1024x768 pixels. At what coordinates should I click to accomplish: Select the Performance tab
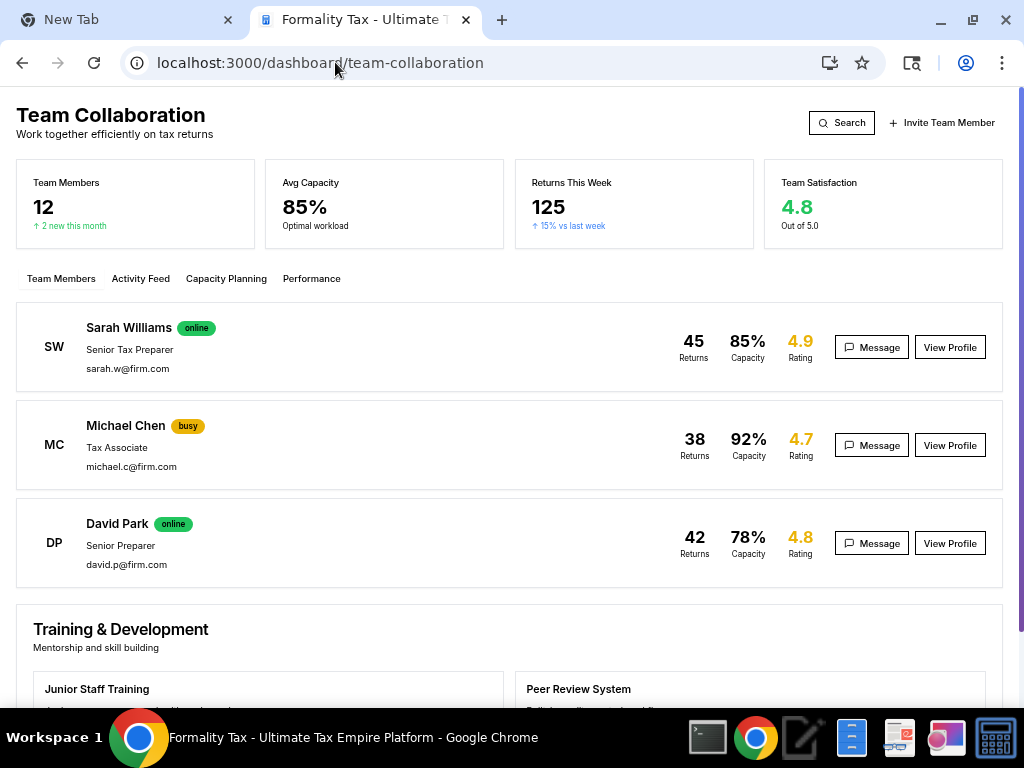tap(311, 279)
